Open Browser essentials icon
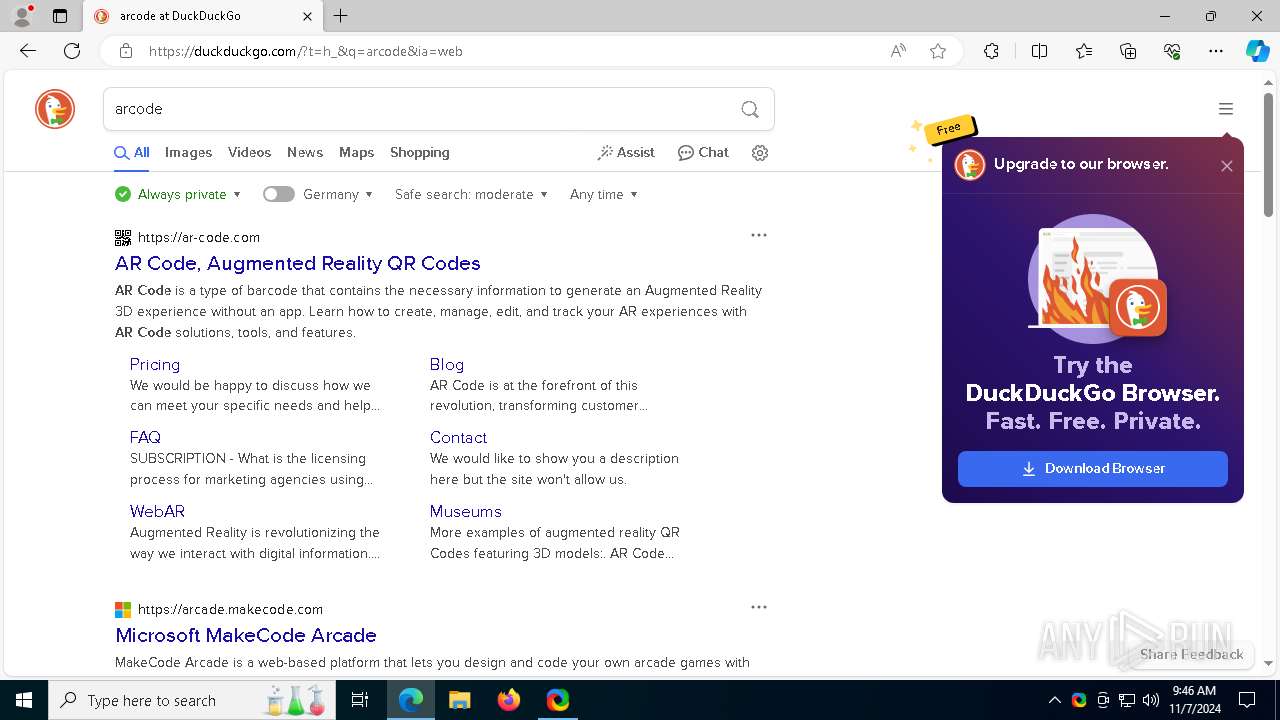The image size is (1280, 720). click(1172, 51)
